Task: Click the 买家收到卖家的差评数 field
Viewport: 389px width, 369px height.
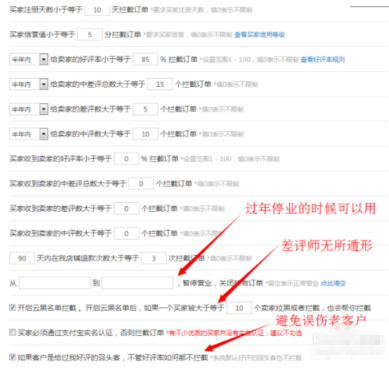Action: tap(126, 209)
